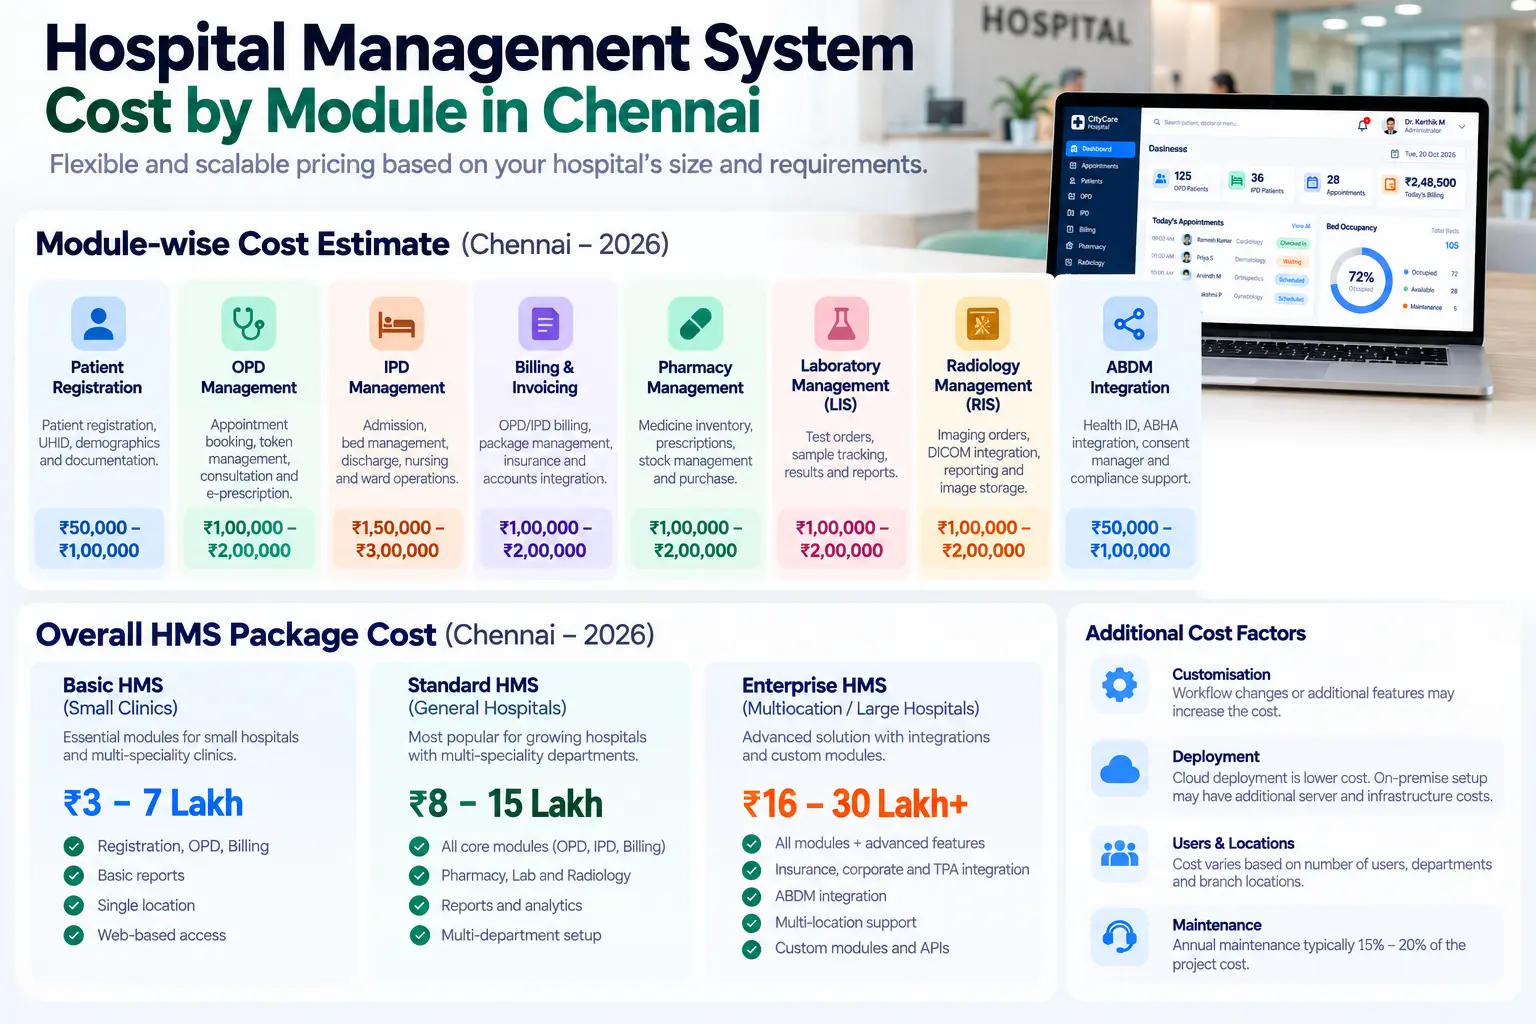Open the Dr. Karthik M profile dropdown arrow
Screen dimensions: 1536x1024
tap(1462, 127)
